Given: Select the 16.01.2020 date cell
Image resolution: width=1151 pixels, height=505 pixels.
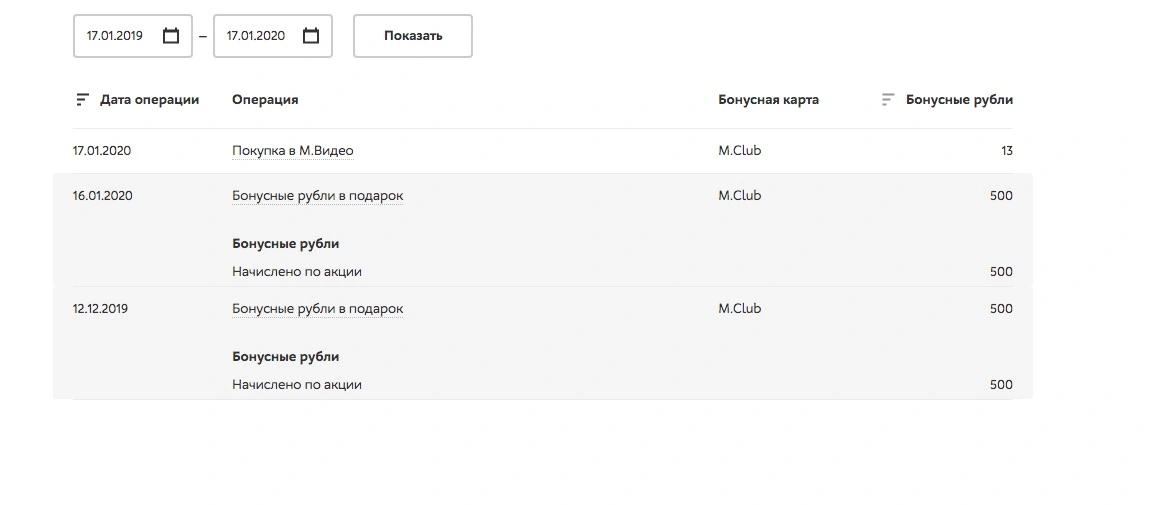Looking at the screenshot, I should point(103,196).
